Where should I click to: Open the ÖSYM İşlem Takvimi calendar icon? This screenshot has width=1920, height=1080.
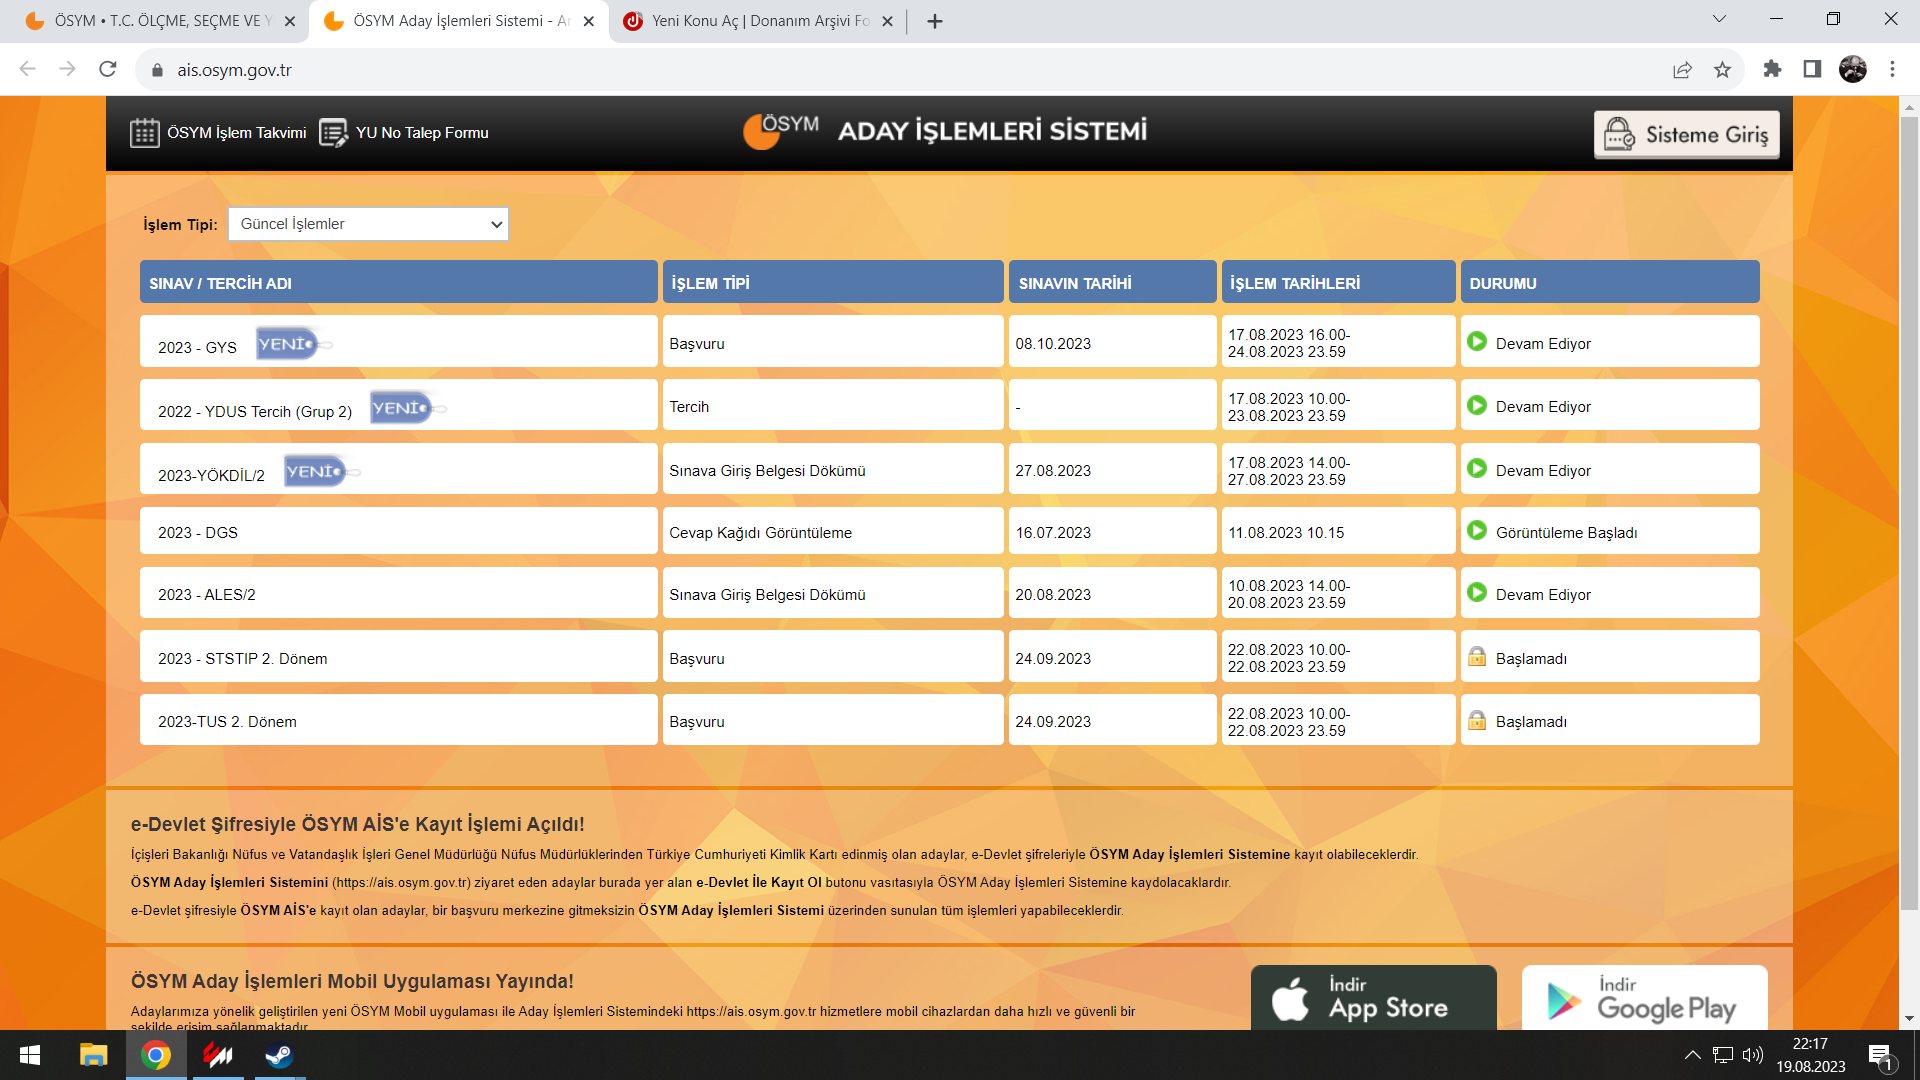click(145, 133)
